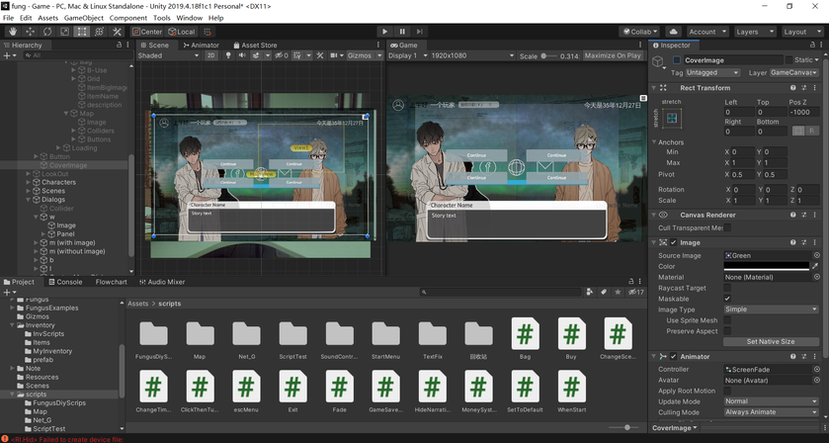Select the Scale tool
This screenshot has width=829, height=443.
coord(65,32)
